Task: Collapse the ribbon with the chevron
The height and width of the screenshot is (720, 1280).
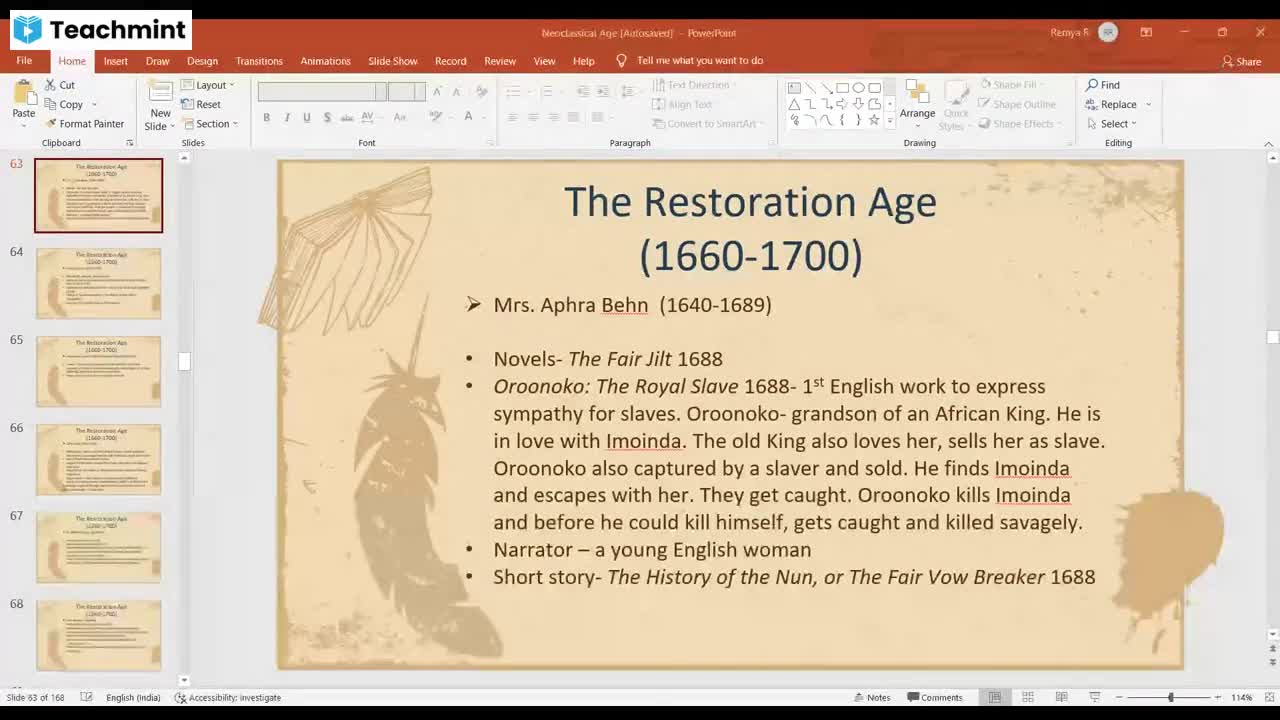Action: pos(1269,144)
